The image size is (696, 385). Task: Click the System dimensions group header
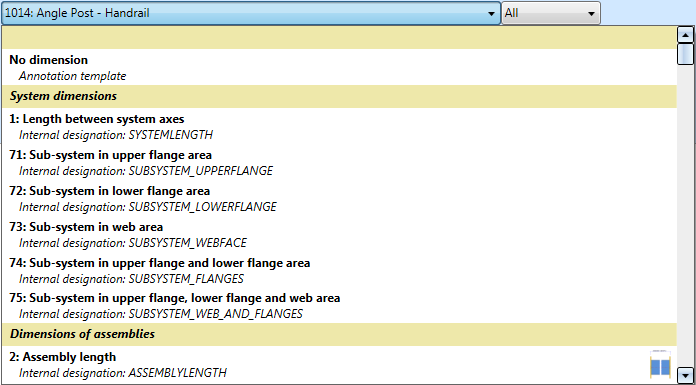[x=339, y=96]
